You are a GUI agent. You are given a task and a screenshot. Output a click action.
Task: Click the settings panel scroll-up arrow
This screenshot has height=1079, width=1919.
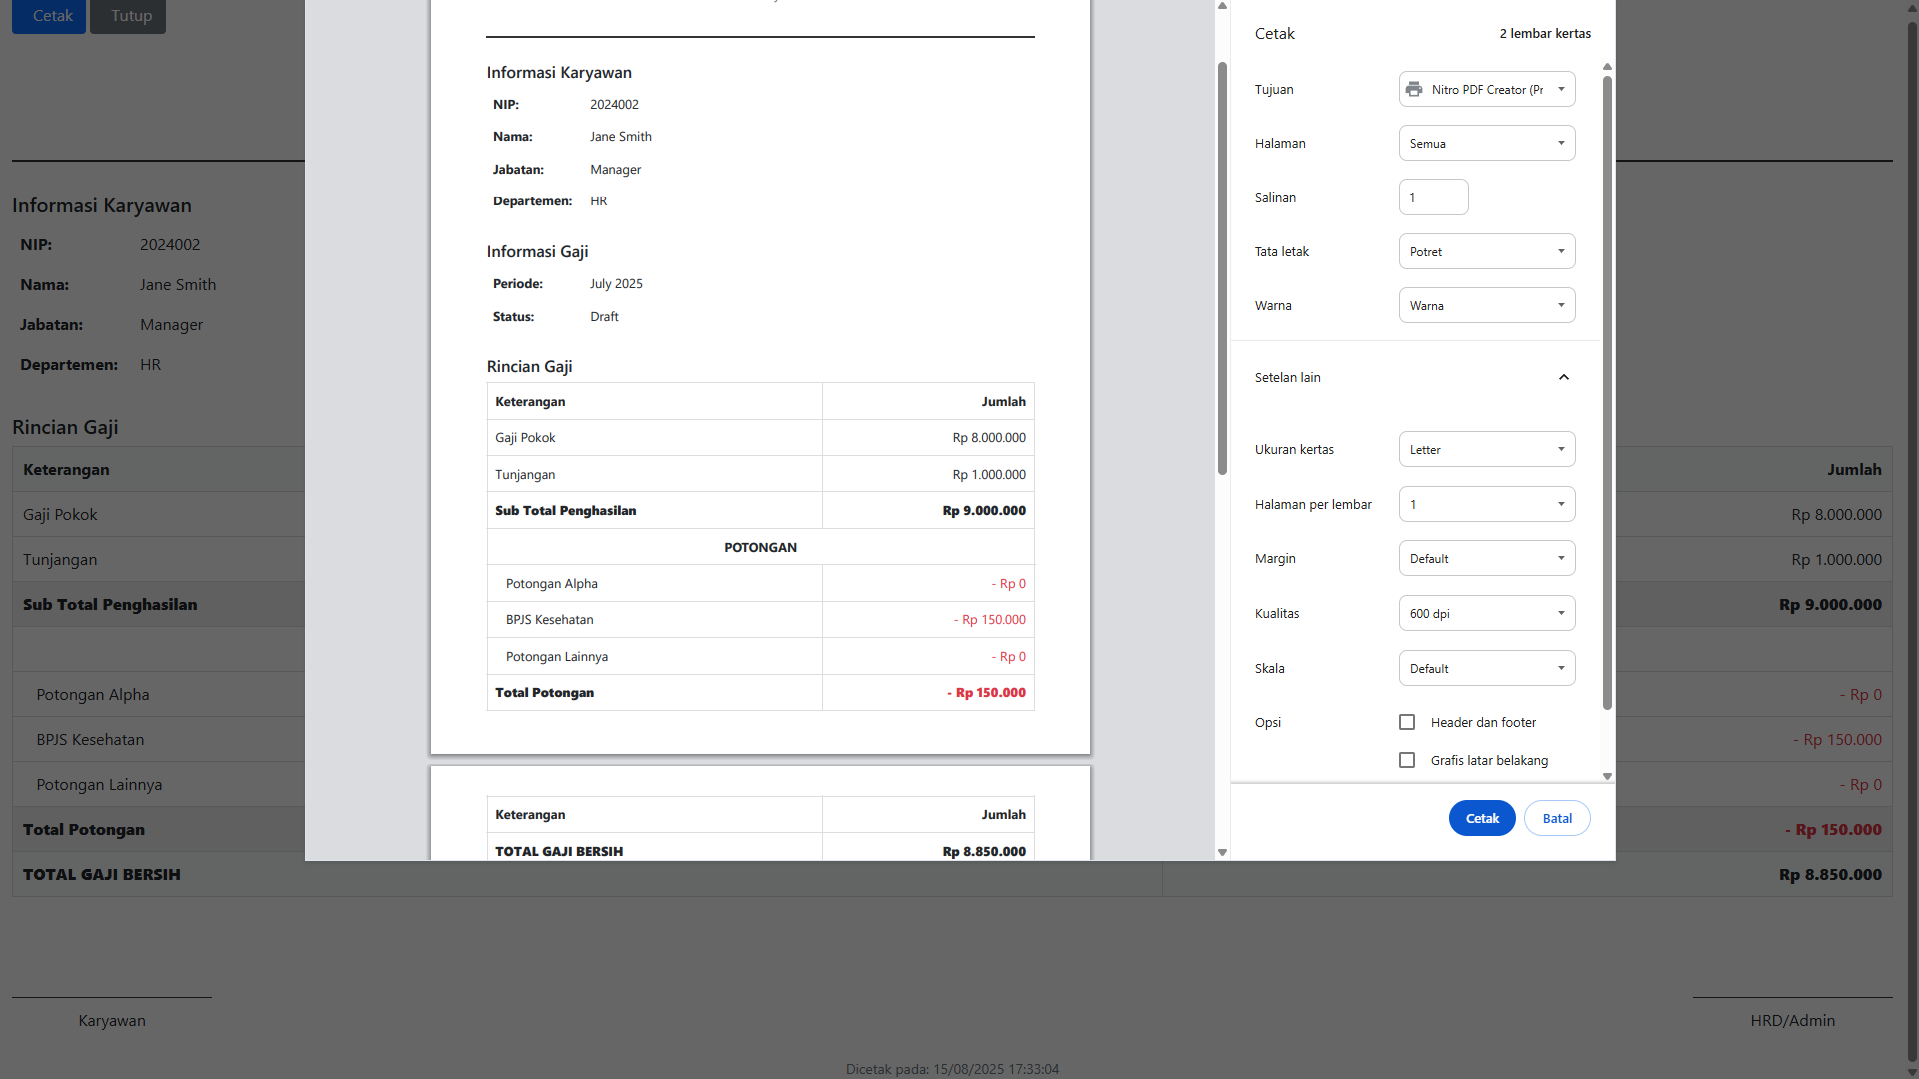click(x=1607, y=67)
